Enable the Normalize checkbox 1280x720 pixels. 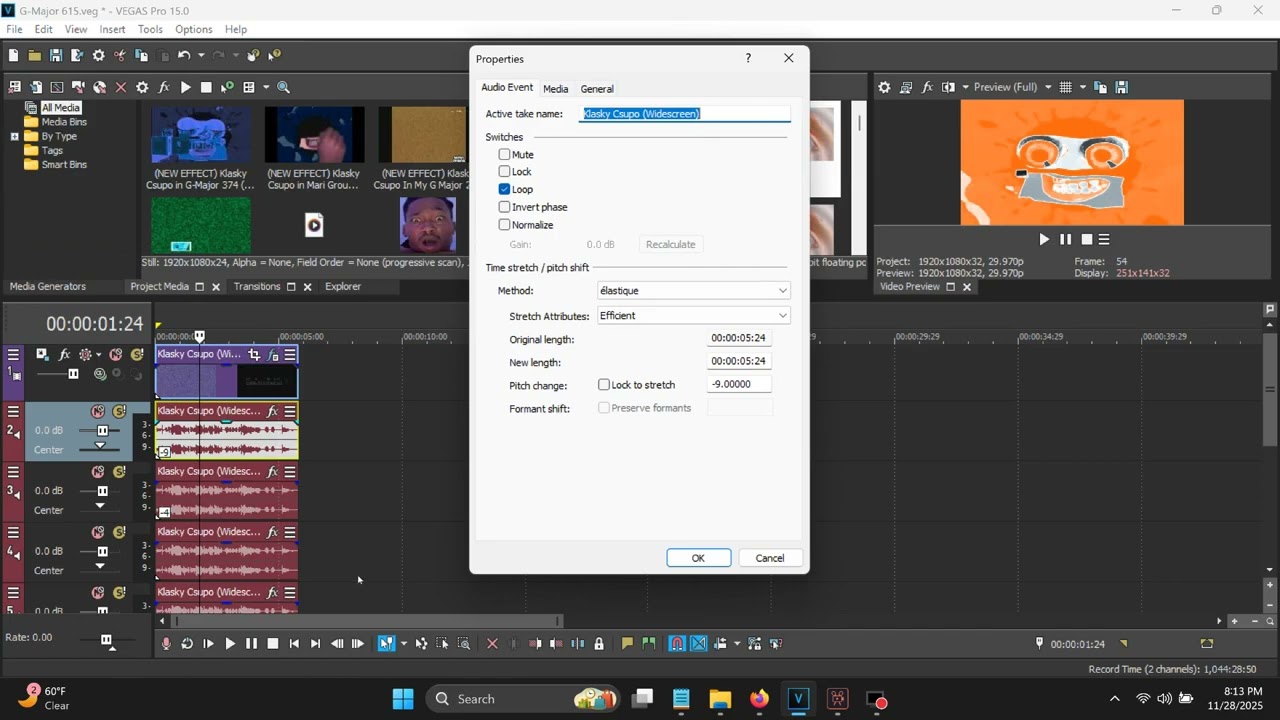pos(504,225)
